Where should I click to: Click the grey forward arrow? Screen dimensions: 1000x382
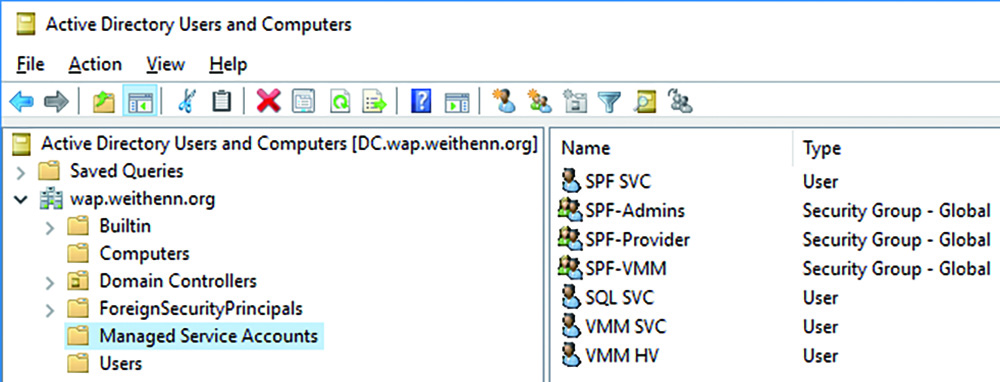click(x=56, y=101)
